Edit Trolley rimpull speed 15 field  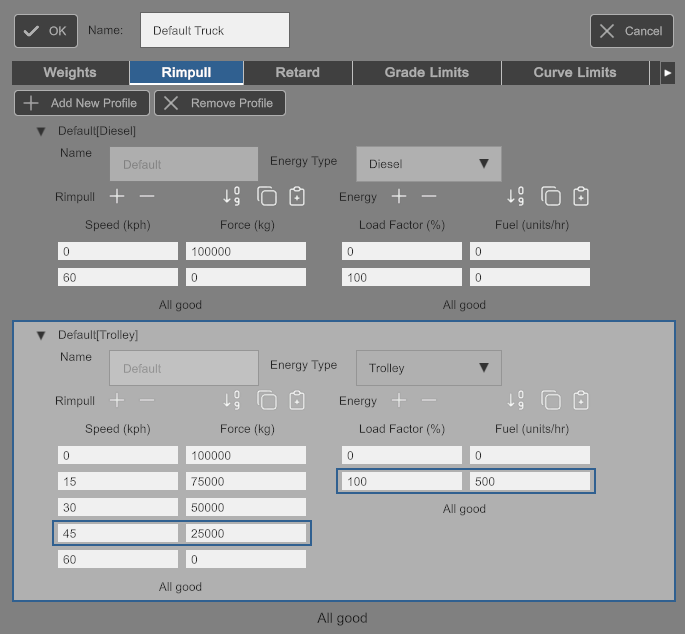click(118, 481)
